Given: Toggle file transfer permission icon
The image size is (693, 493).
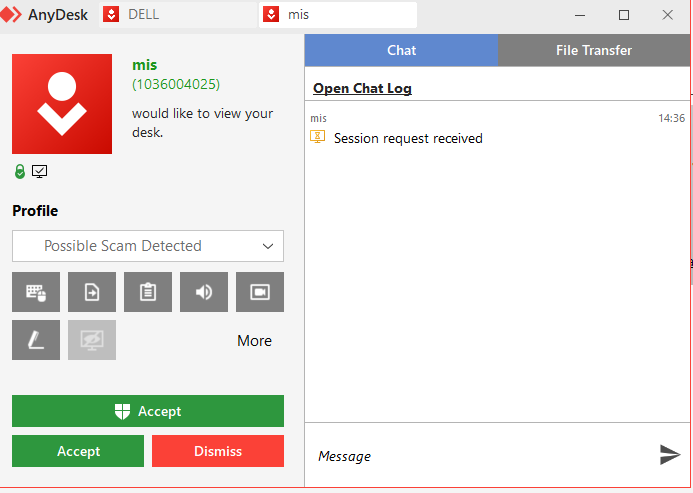Looking at the screenshot, I should point(92,292).
